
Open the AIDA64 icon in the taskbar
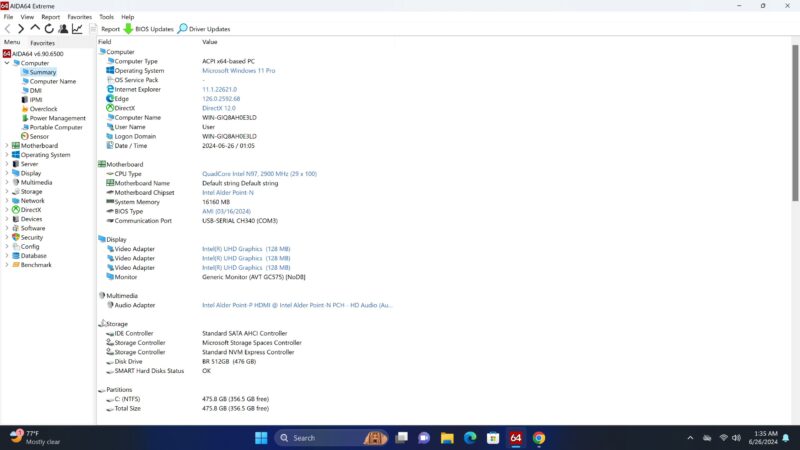pos(516,438)
